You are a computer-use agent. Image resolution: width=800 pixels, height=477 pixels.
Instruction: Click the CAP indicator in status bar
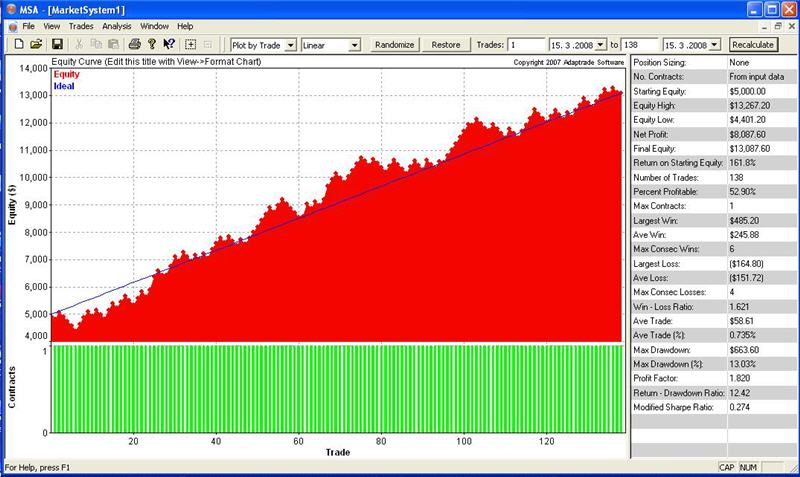726,467
